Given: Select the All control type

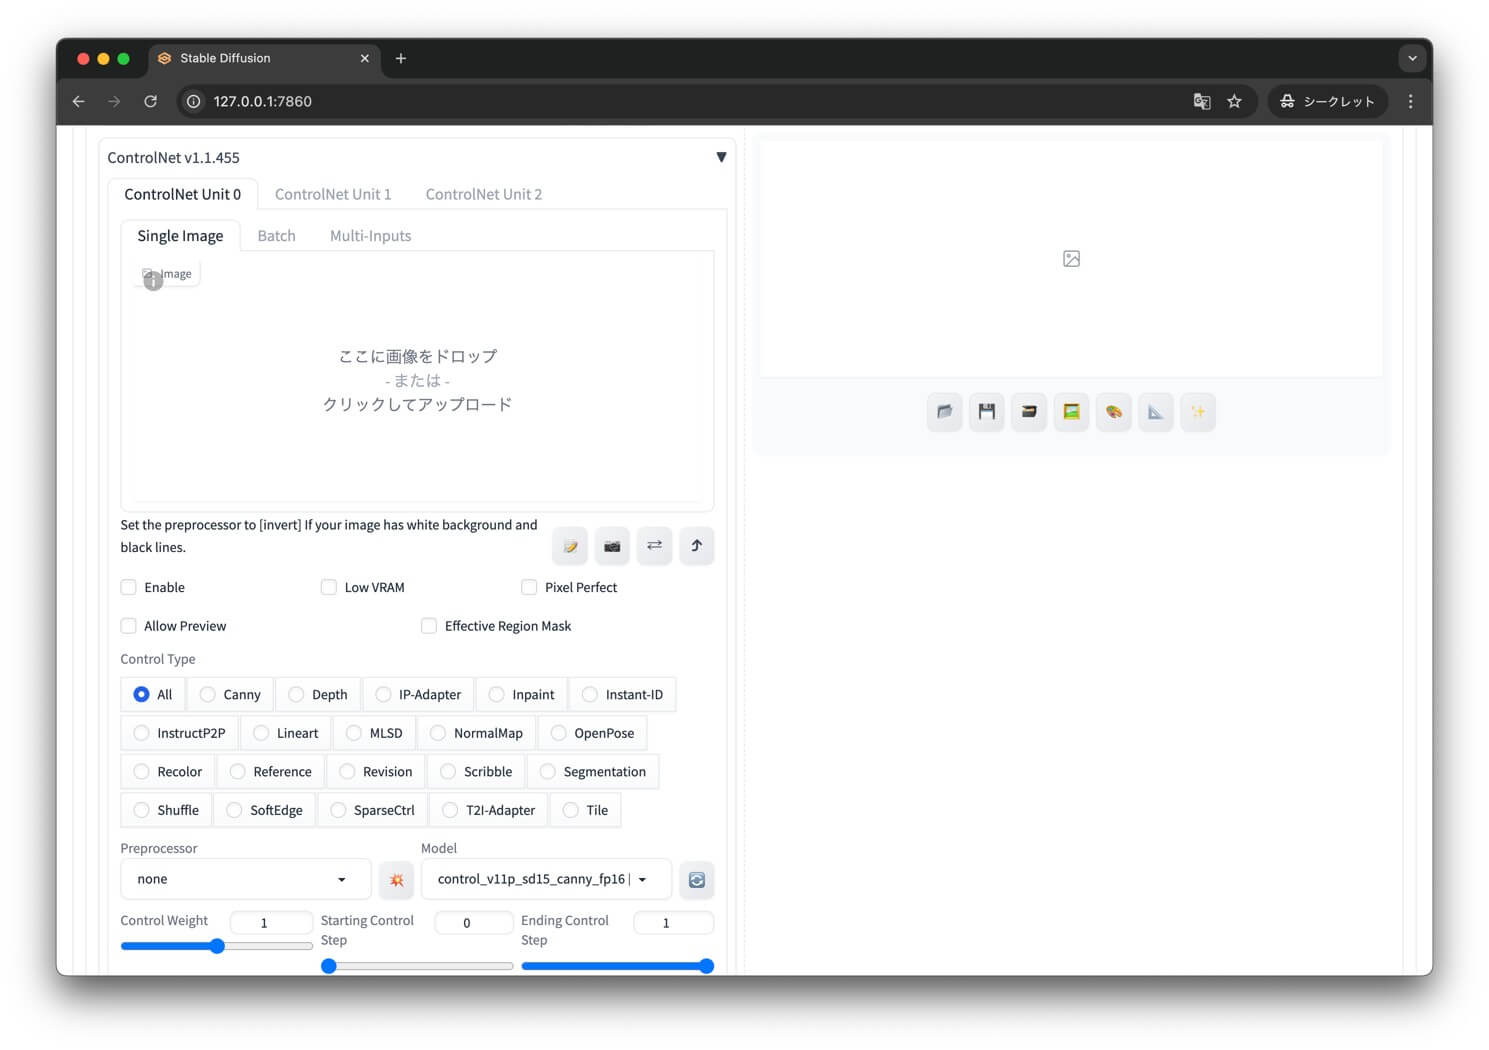Looking at the screenshot, I should pos(153,694).
